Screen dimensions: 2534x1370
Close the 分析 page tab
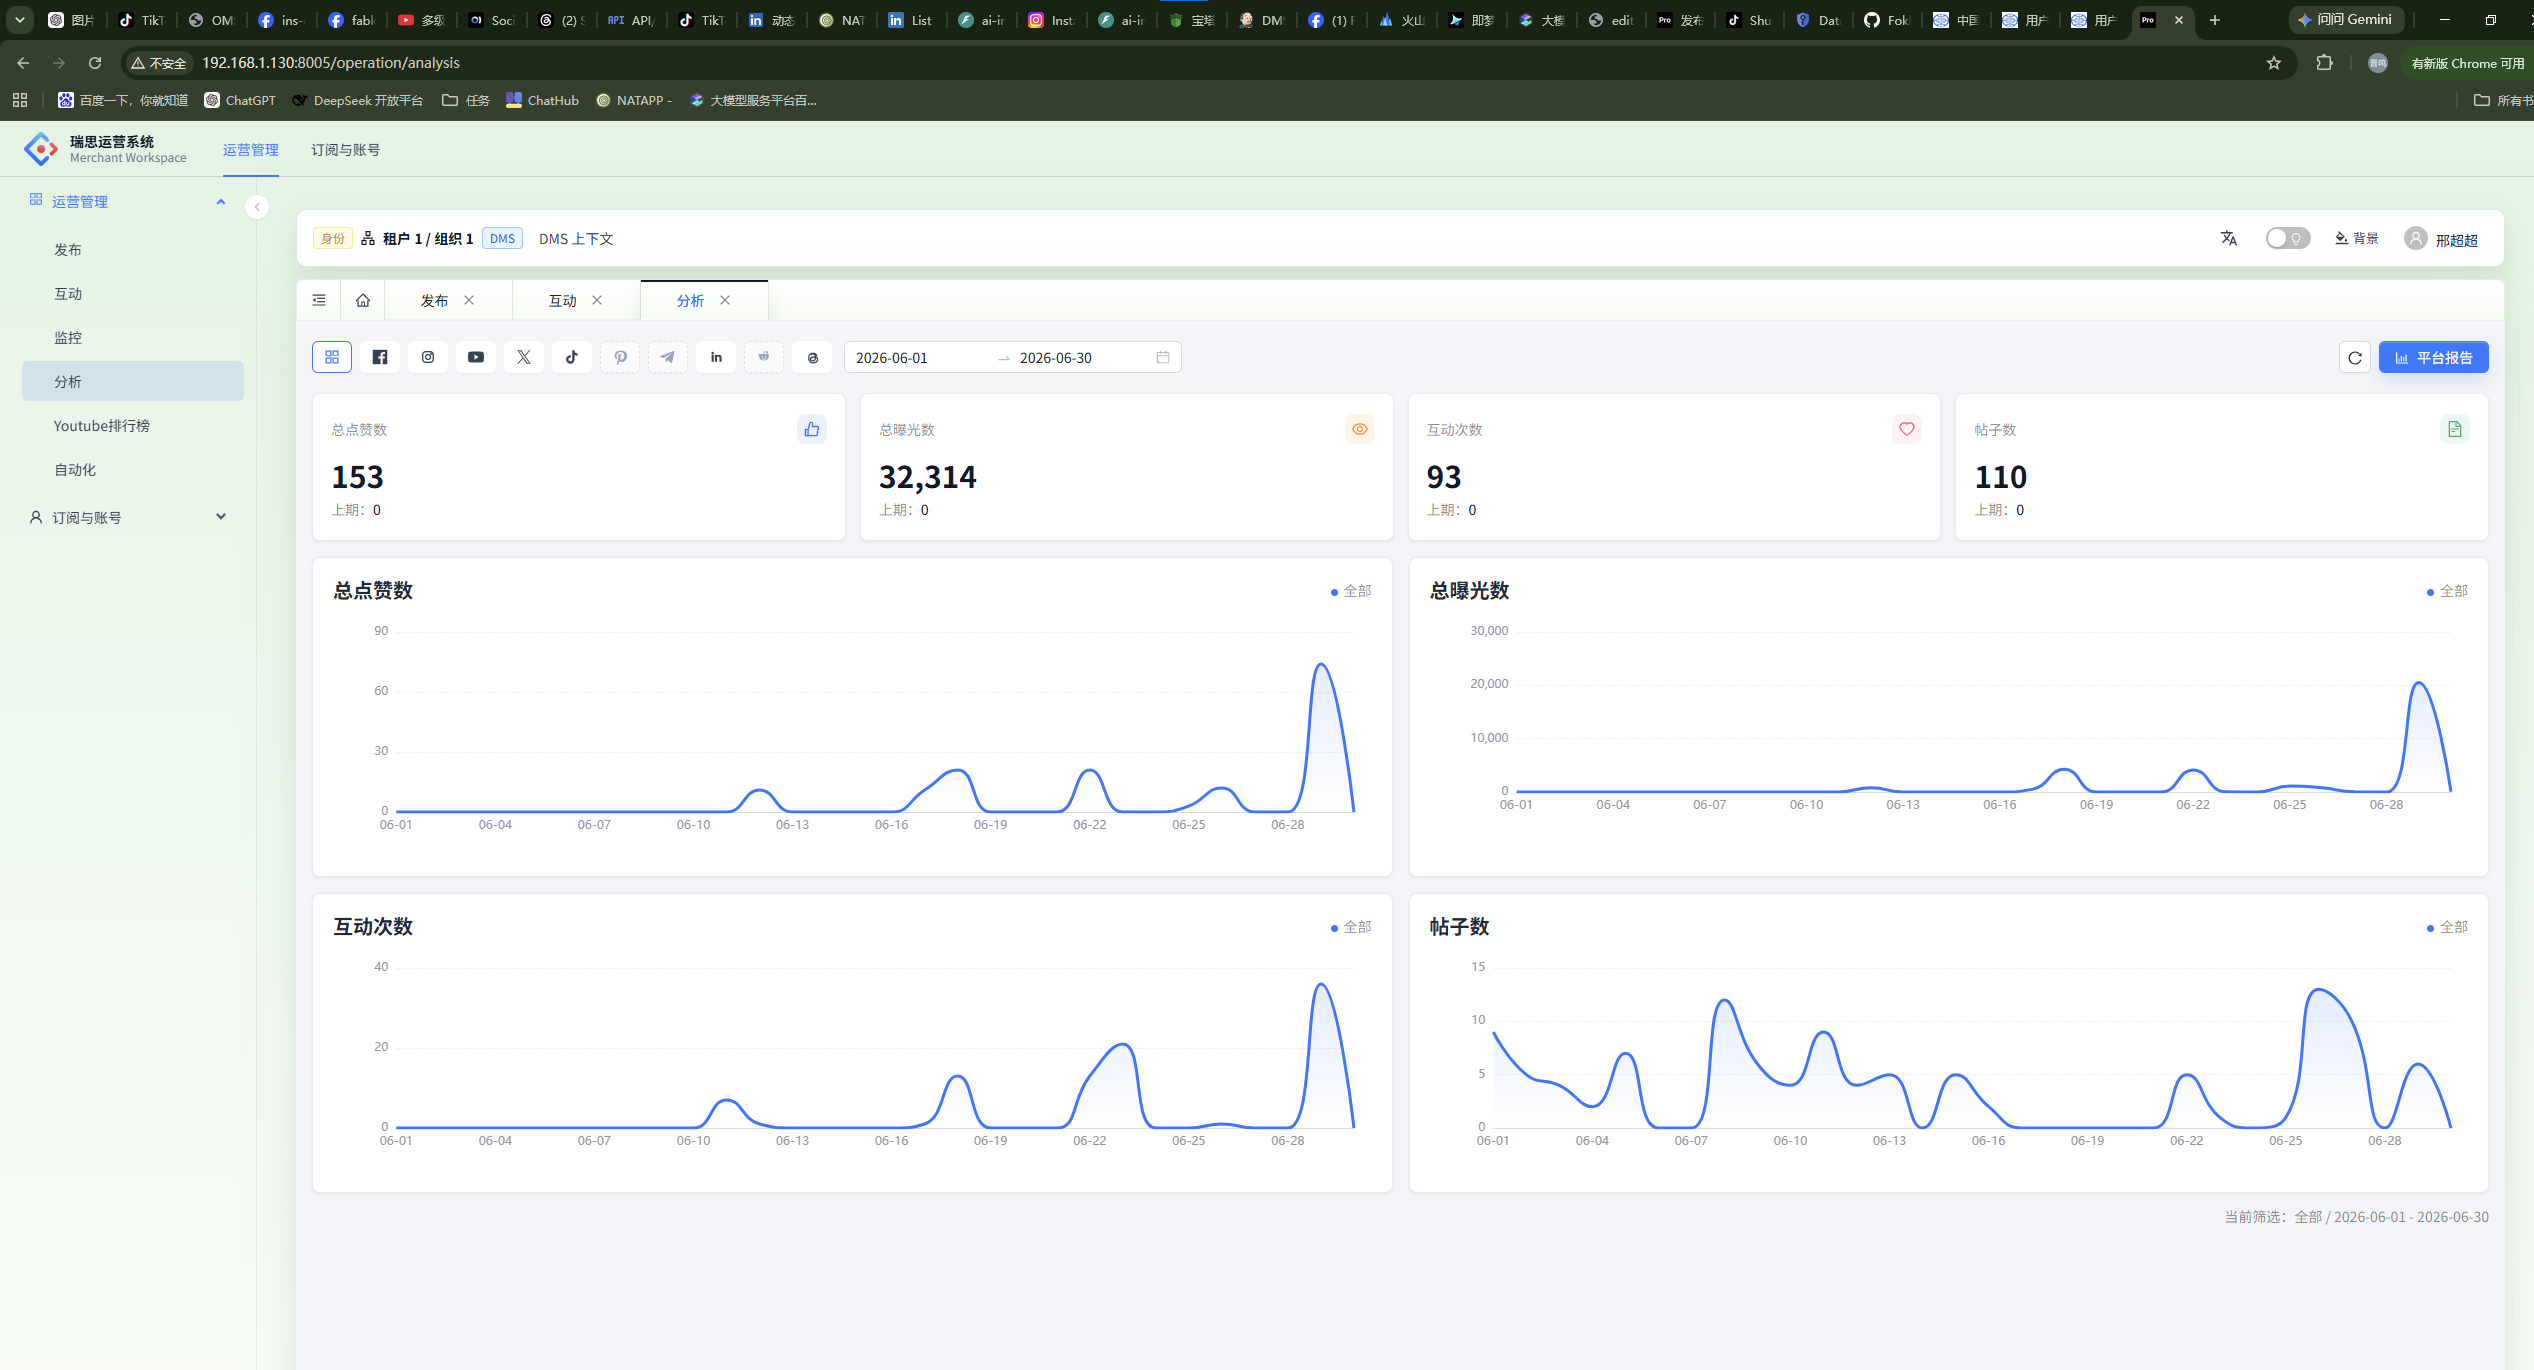click(725, 300)
